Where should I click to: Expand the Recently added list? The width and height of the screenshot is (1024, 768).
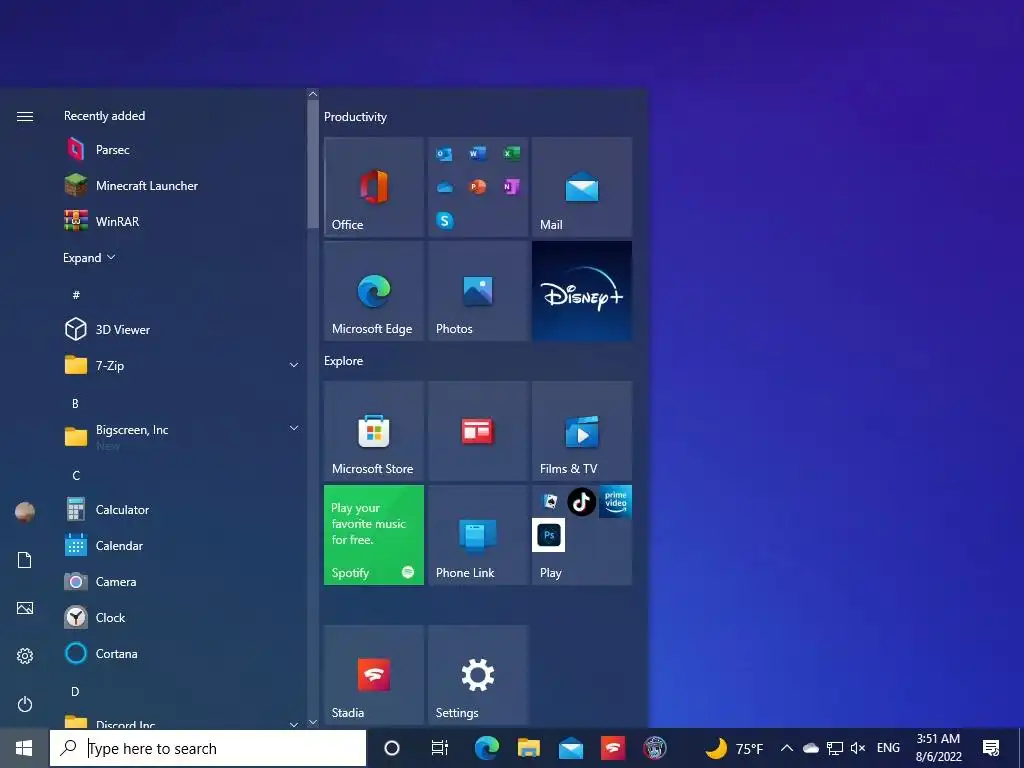(x=89, y=258)
